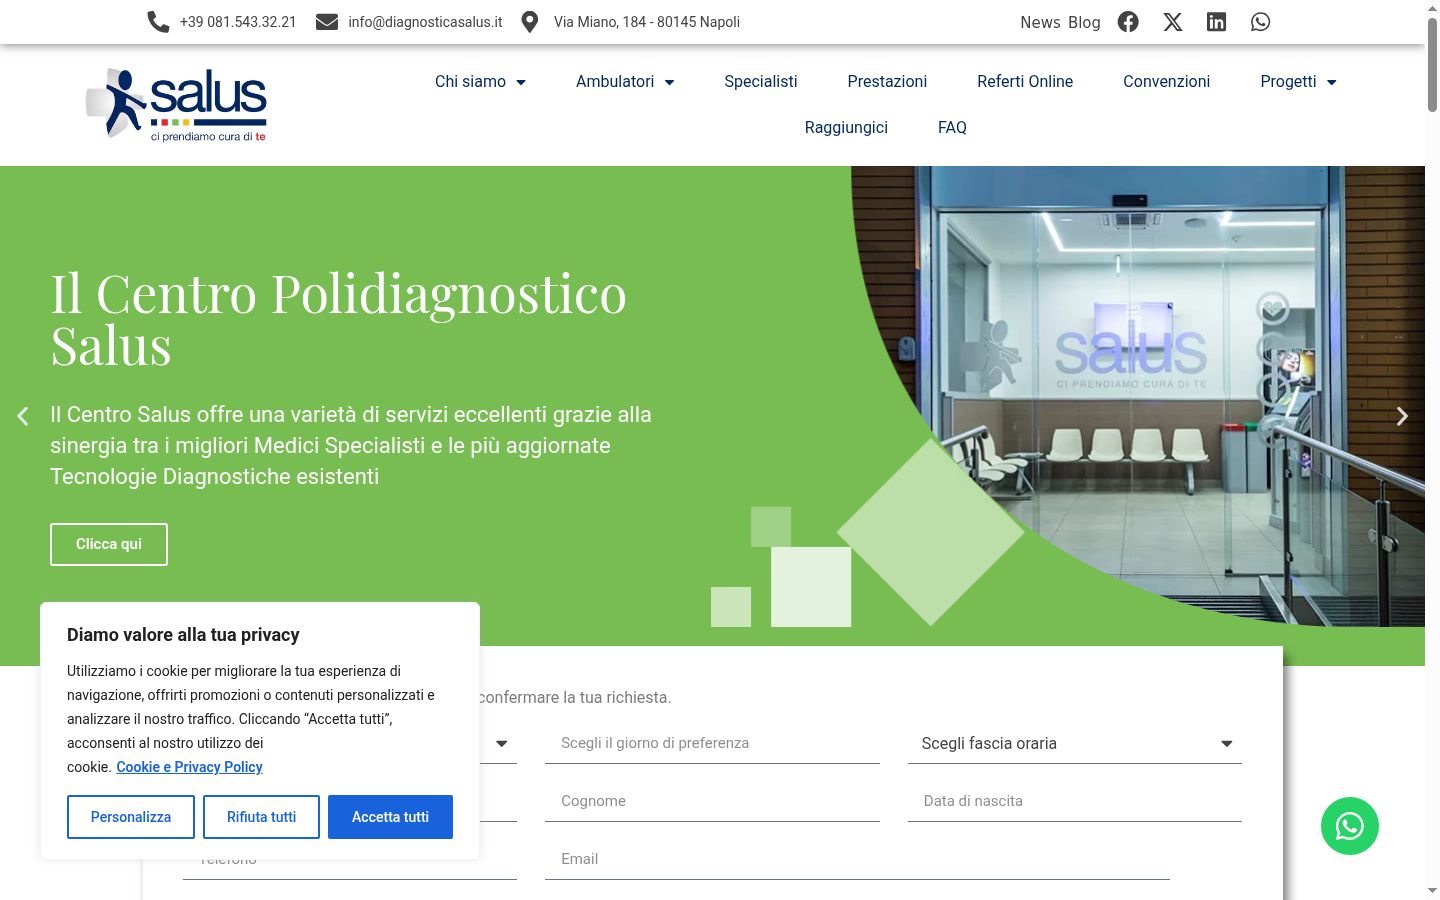
Task: Click Accetta tutti cookie button
Action: pyautogui.click(x=390, y=817)
